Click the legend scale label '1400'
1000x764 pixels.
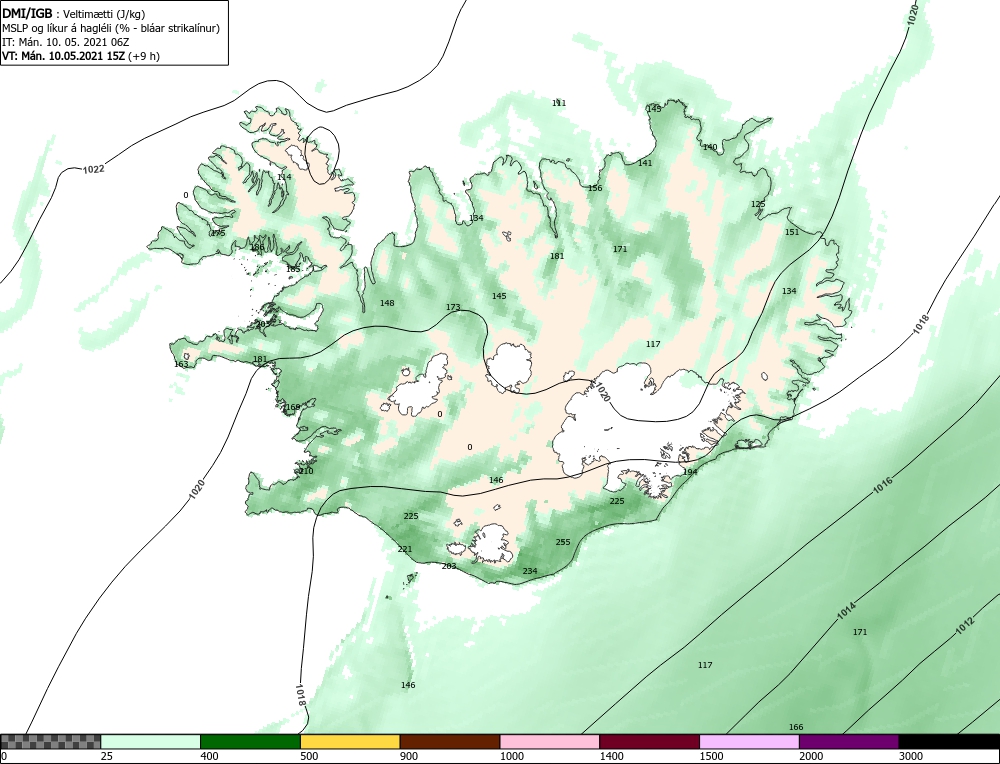tap(611, 756)
